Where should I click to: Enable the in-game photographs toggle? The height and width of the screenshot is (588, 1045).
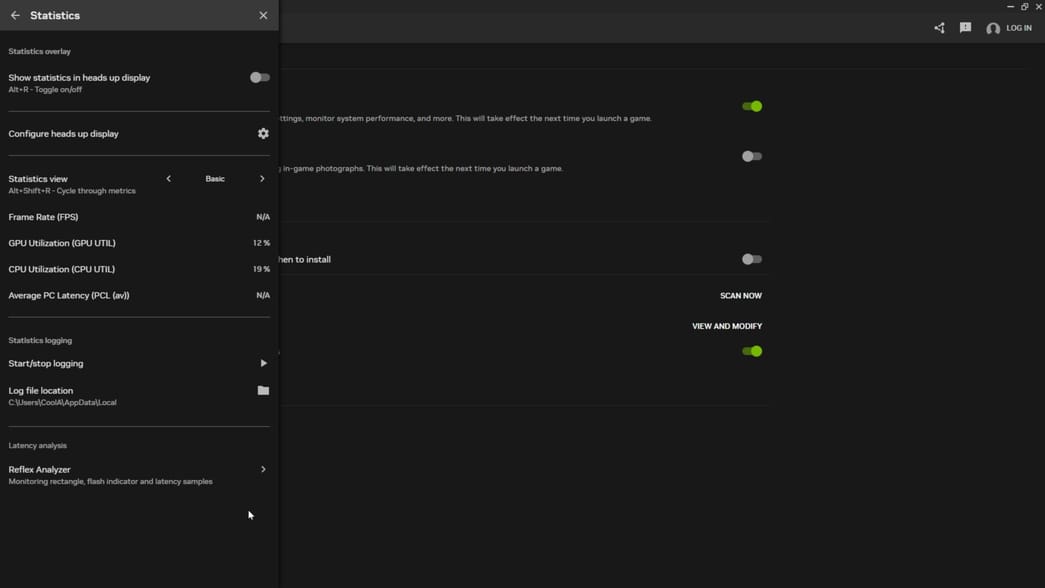click(x=752, y=156)
